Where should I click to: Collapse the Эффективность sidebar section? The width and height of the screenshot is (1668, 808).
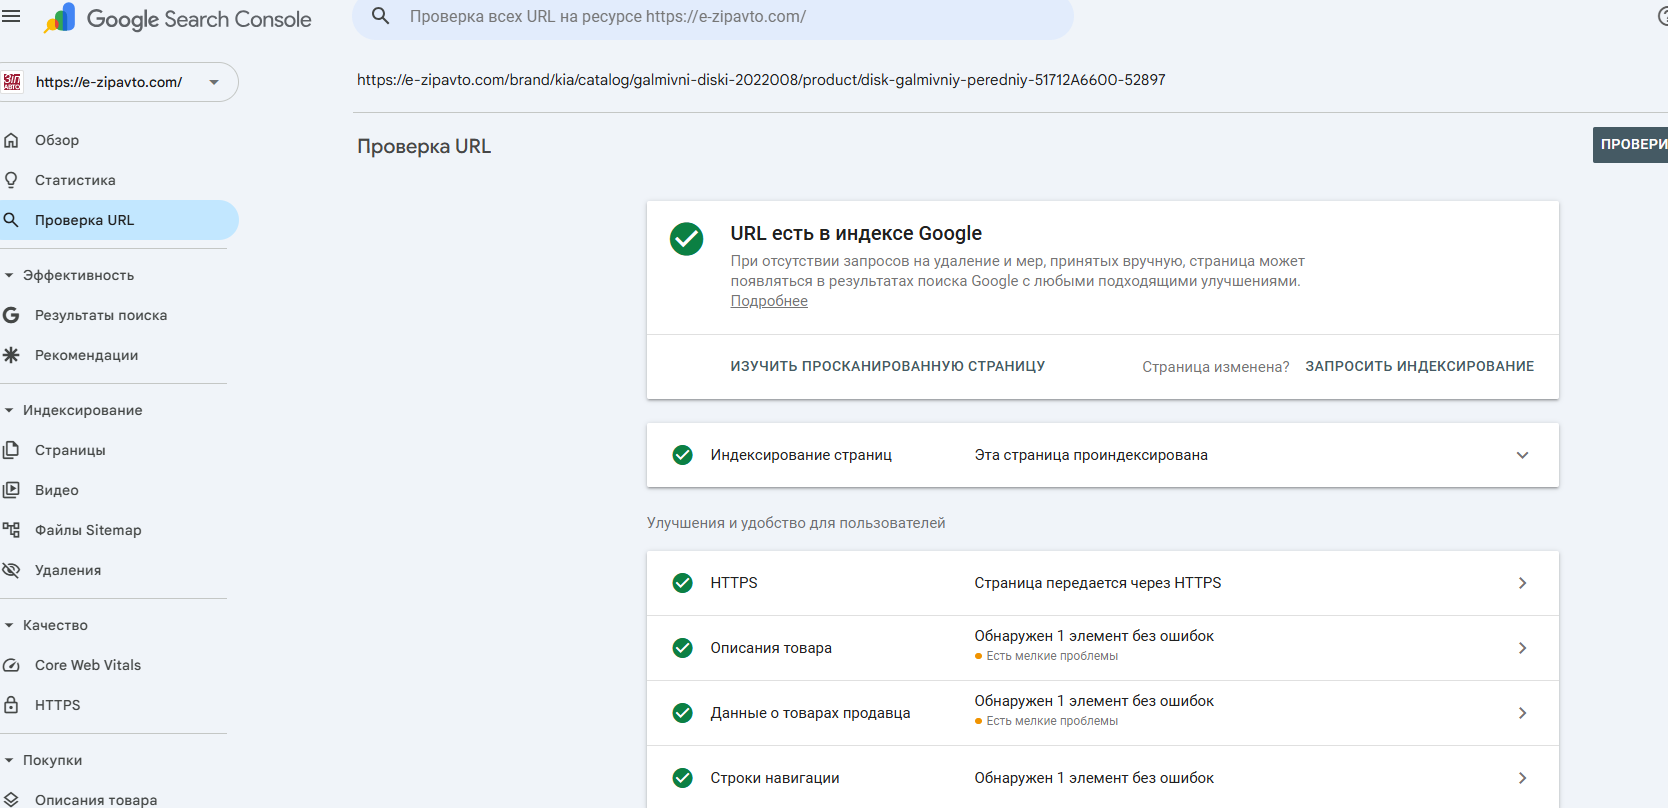(x=9, y=275)
